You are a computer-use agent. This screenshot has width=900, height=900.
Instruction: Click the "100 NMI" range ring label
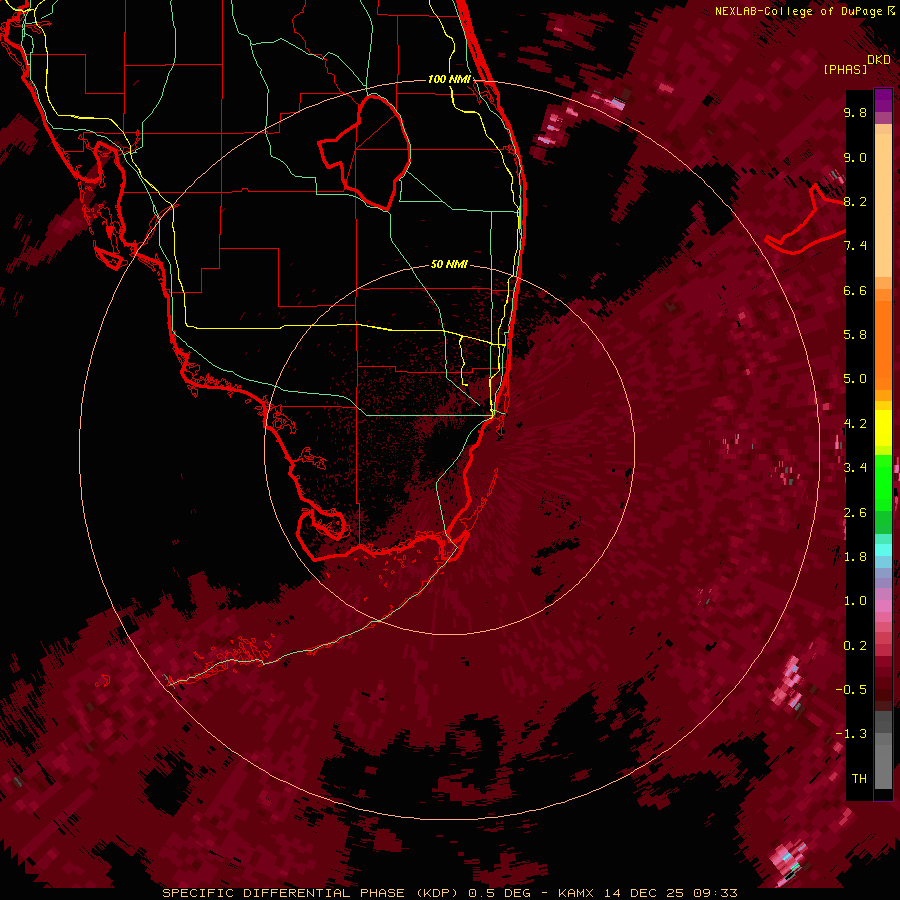click(449, 79)
